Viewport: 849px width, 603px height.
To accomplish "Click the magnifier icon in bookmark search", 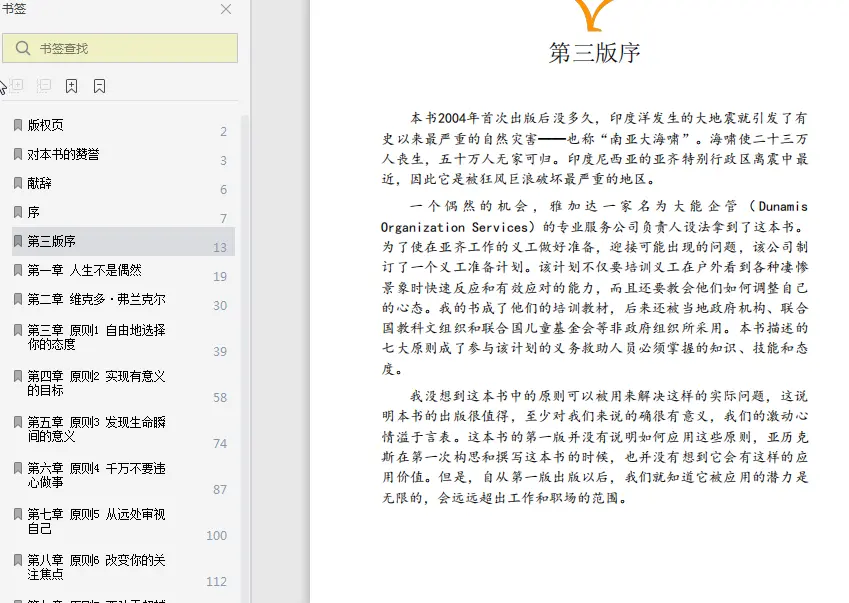I will 23,48.
